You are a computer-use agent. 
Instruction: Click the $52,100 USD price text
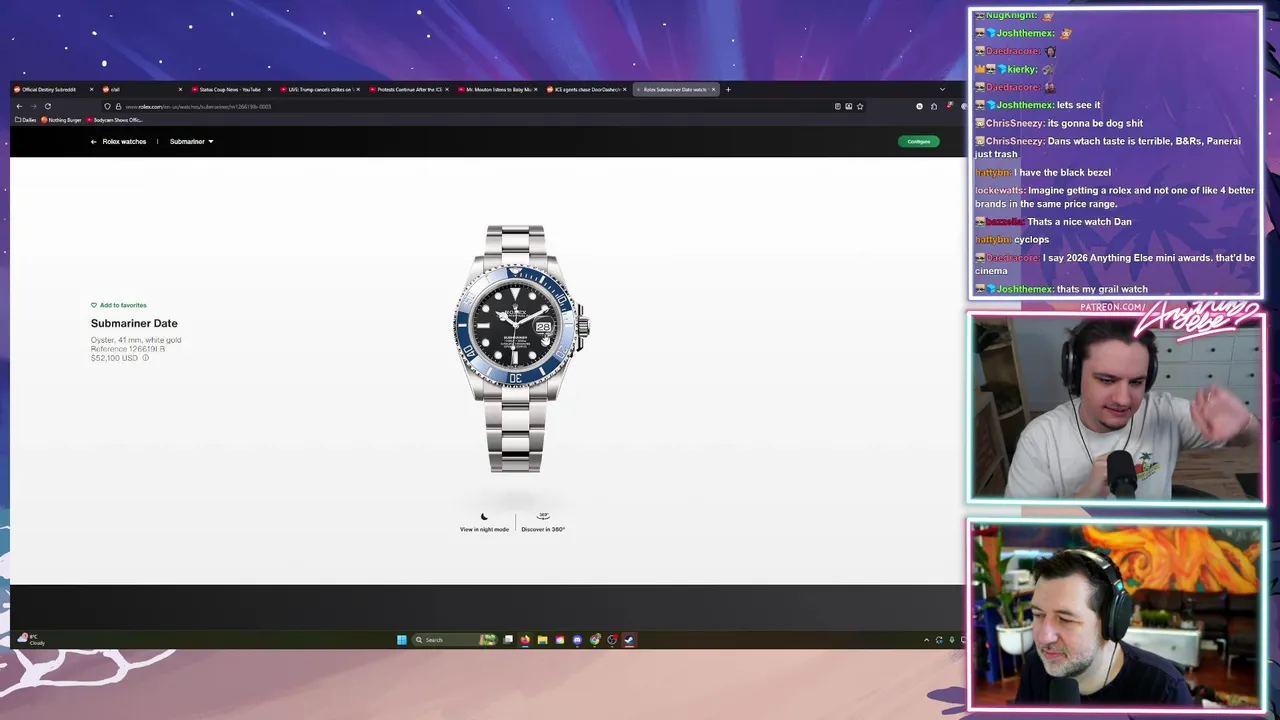[114, 358]
